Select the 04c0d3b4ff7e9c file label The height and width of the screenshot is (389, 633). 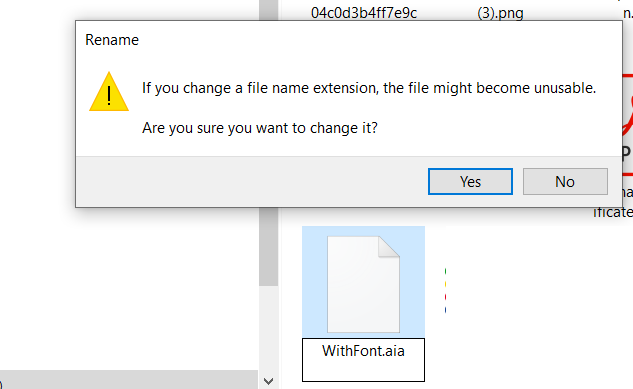point(364,13)
